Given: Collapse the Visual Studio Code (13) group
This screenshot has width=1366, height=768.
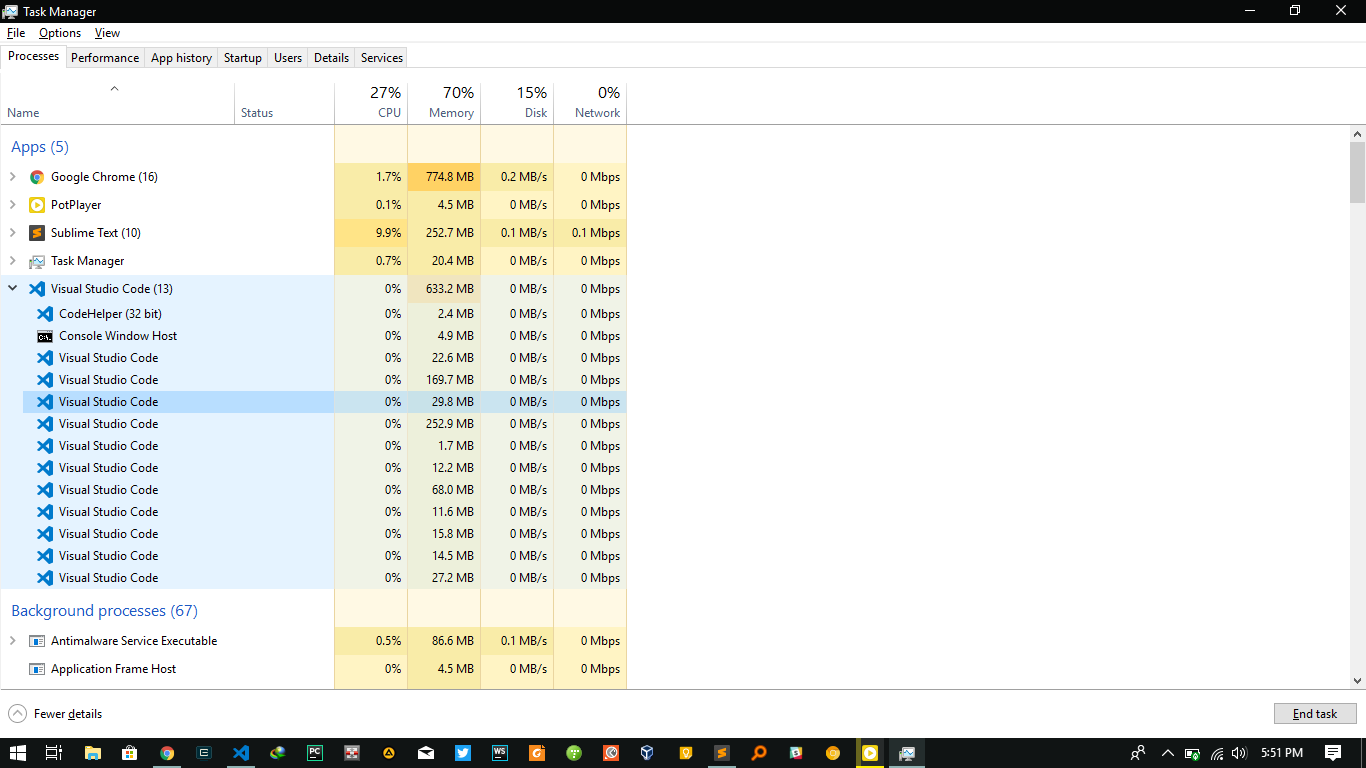Looking at the screenshot, I should pos(13,289).
